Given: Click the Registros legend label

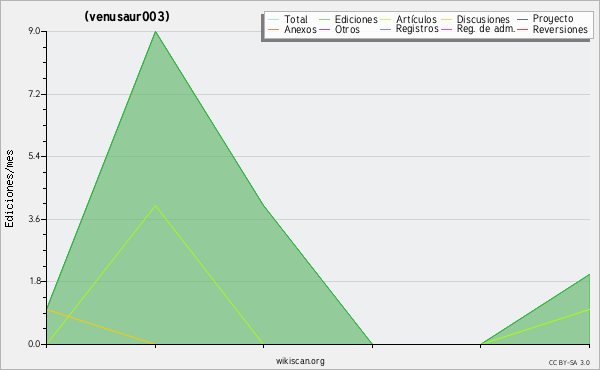Looking at the screenshot, I should click(x=417, y=29).
